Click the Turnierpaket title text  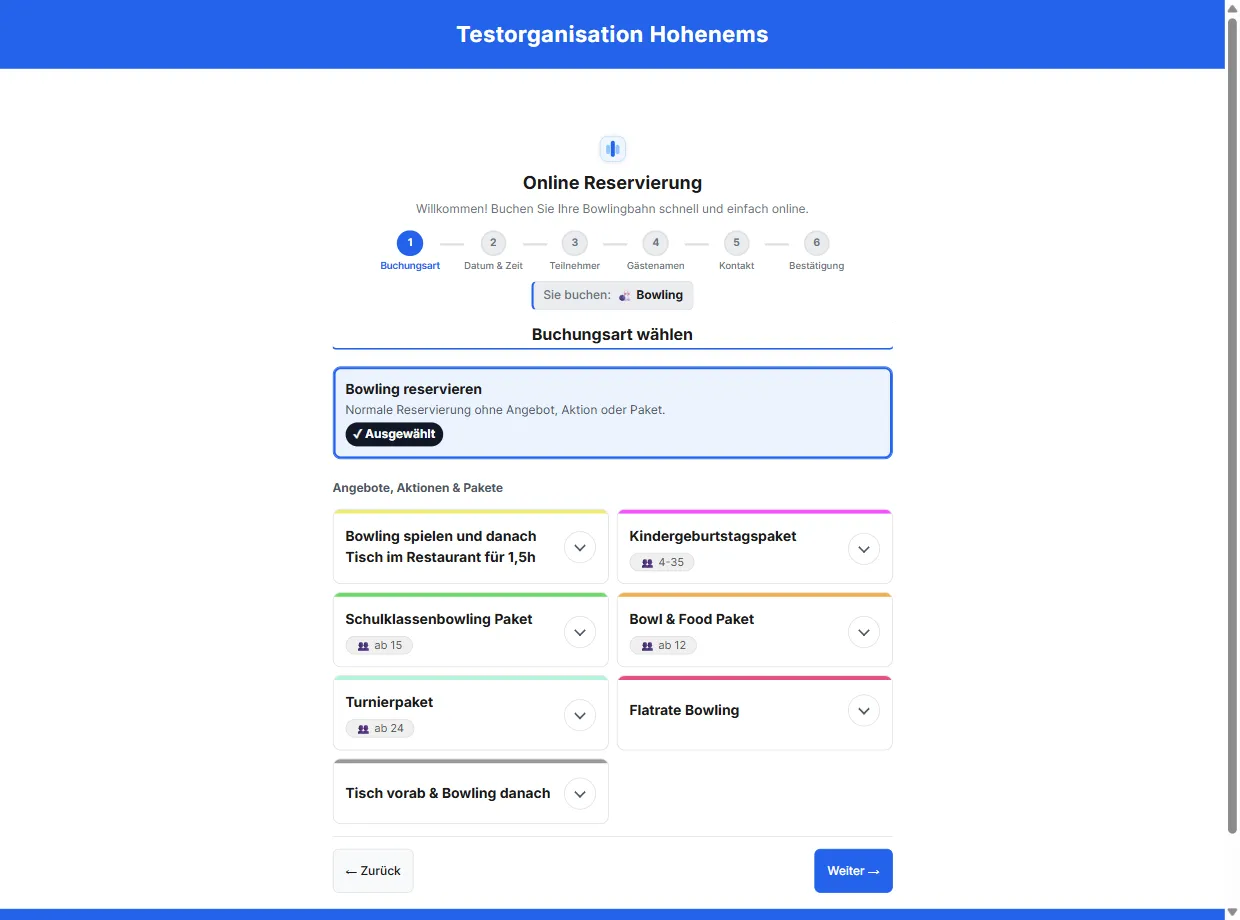pos(389,702)
